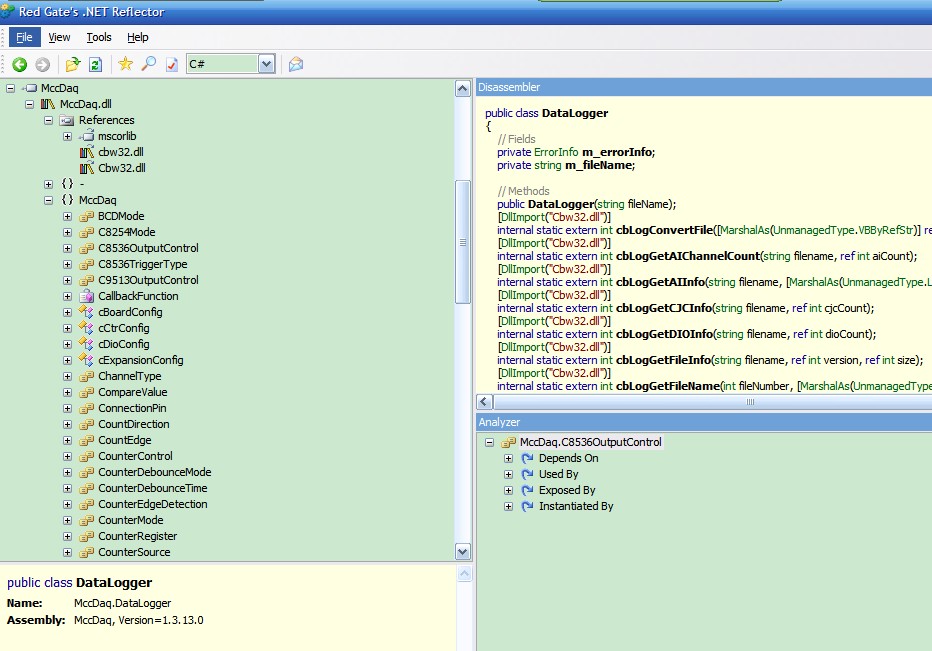Select the cbw32.dll reference icon
The height and width of the screenshot is (651, 932).
point(87,152)
